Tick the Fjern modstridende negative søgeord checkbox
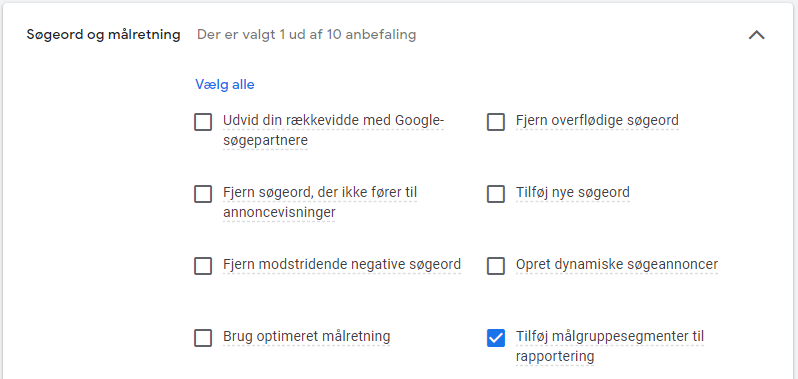Screen dimensions: 798x379 point(203,266)
